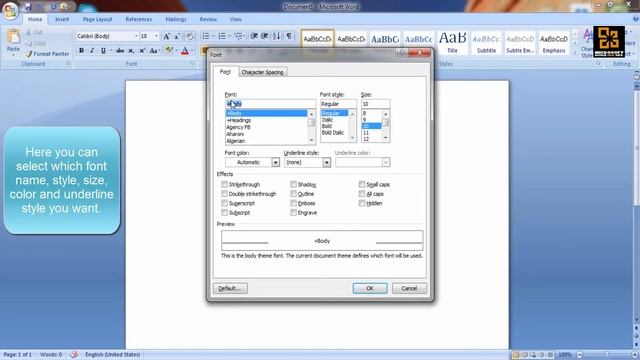Decrease paragraph indent

[x=254, y=36]
